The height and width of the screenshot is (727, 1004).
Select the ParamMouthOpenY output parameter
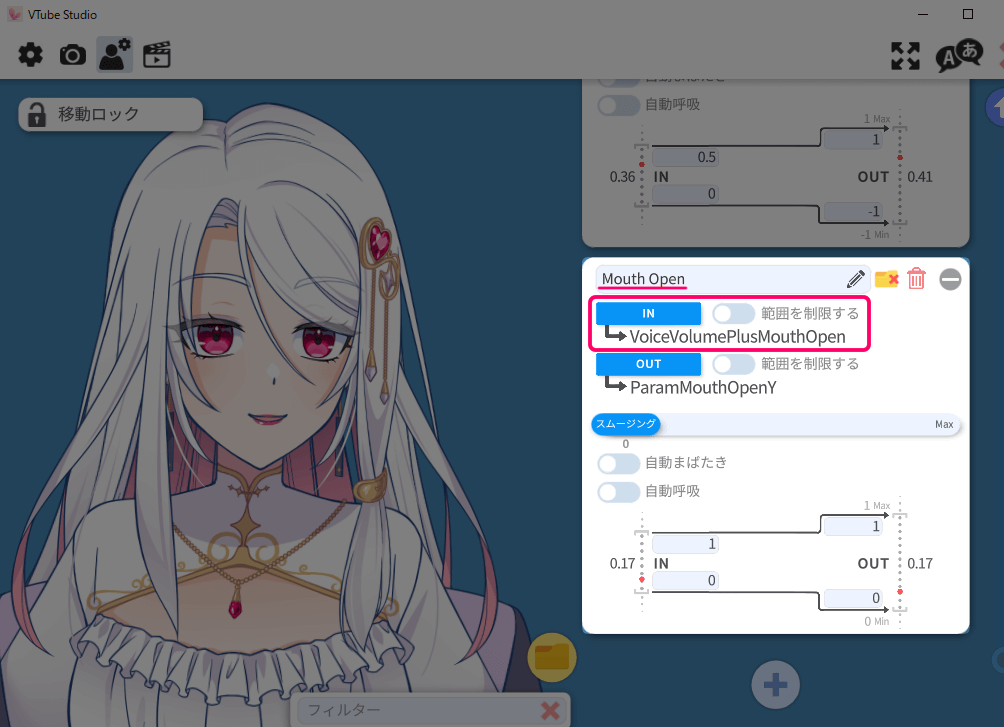click(703, 388)
